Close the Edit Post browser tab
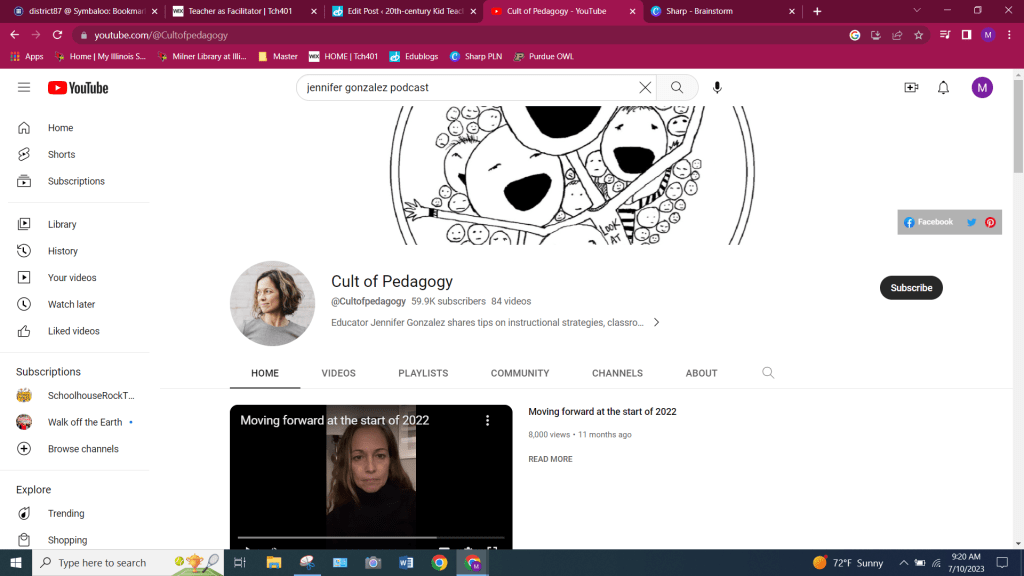 coord(473,11)
